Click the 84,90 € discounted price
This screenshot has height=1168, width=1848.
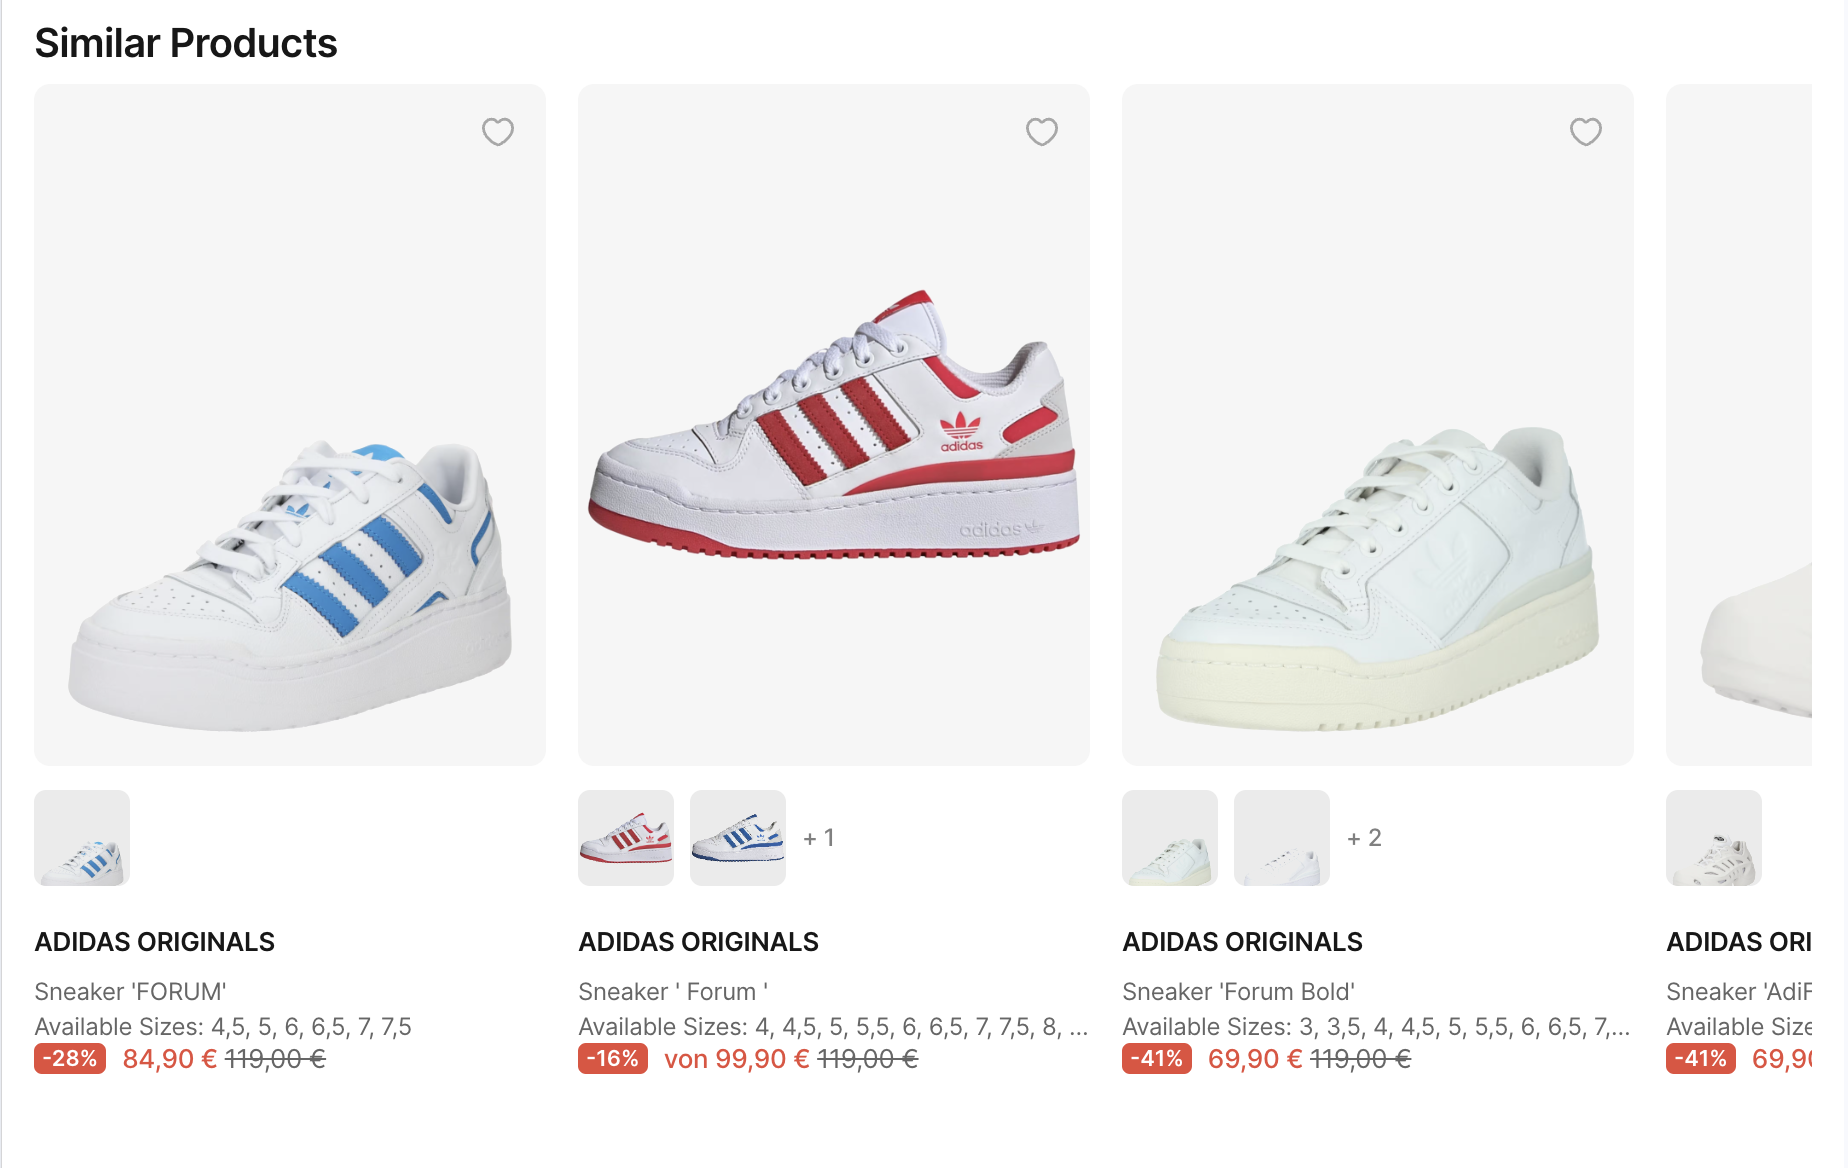tap(170, 1059)
